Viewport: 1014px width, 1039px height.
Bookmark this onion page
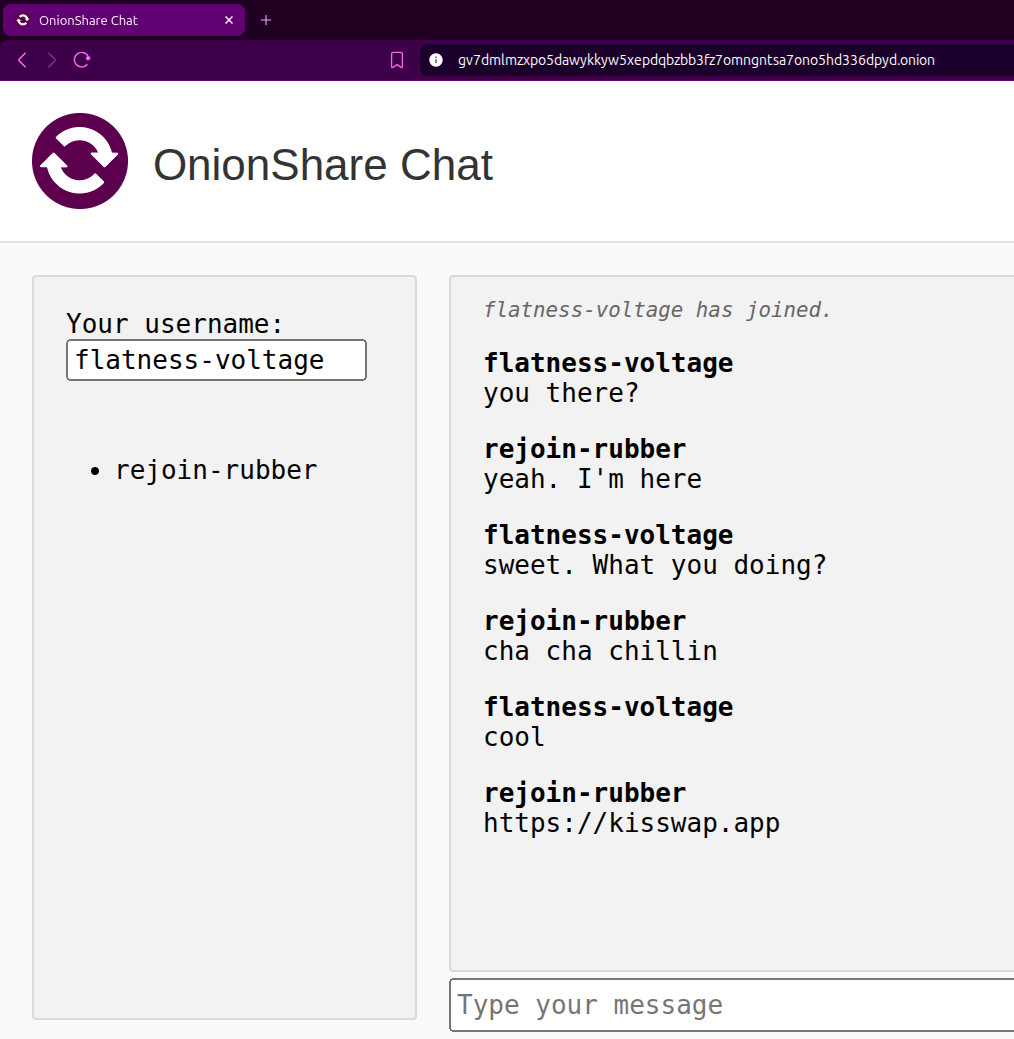coord(397,60)
